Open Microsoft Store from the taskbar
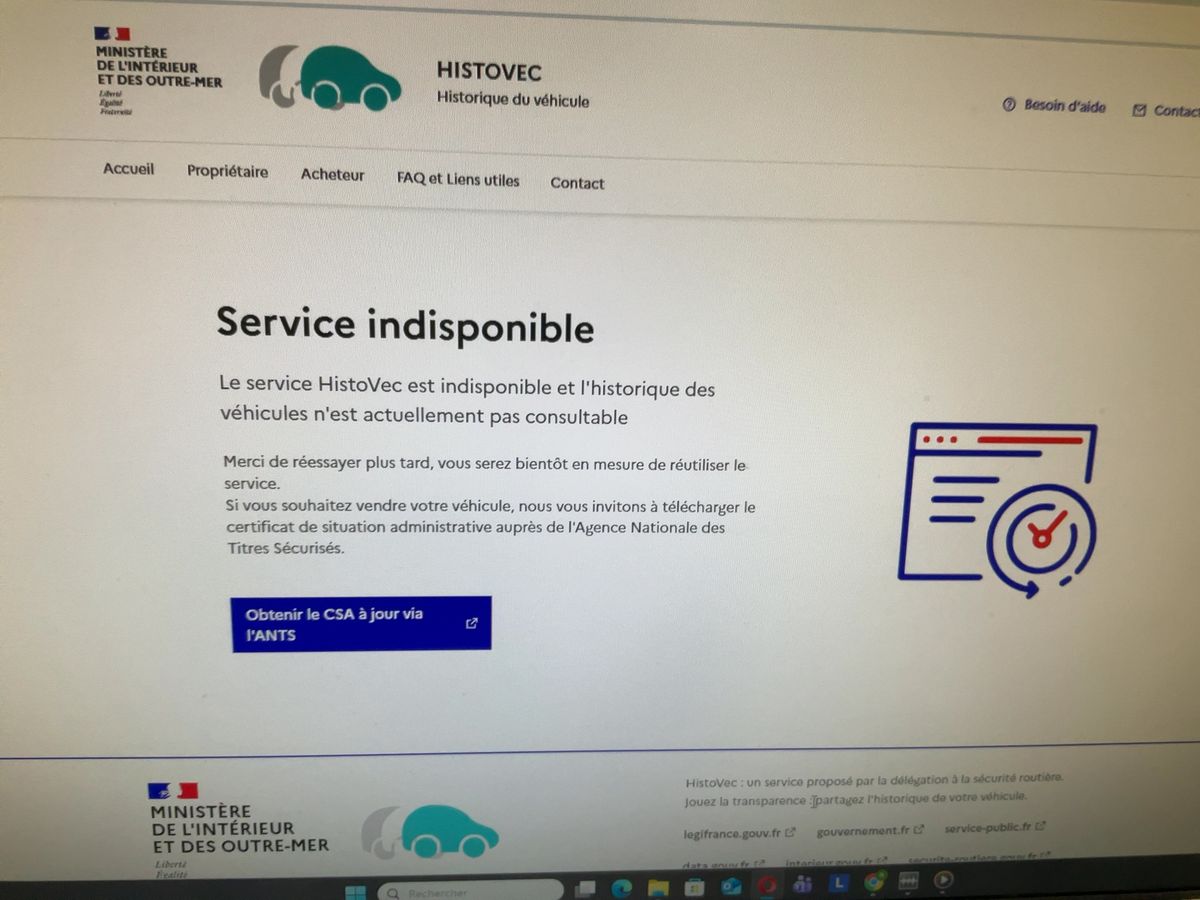1200x900 pixels. pyautogui.click(x=694, y=888)
